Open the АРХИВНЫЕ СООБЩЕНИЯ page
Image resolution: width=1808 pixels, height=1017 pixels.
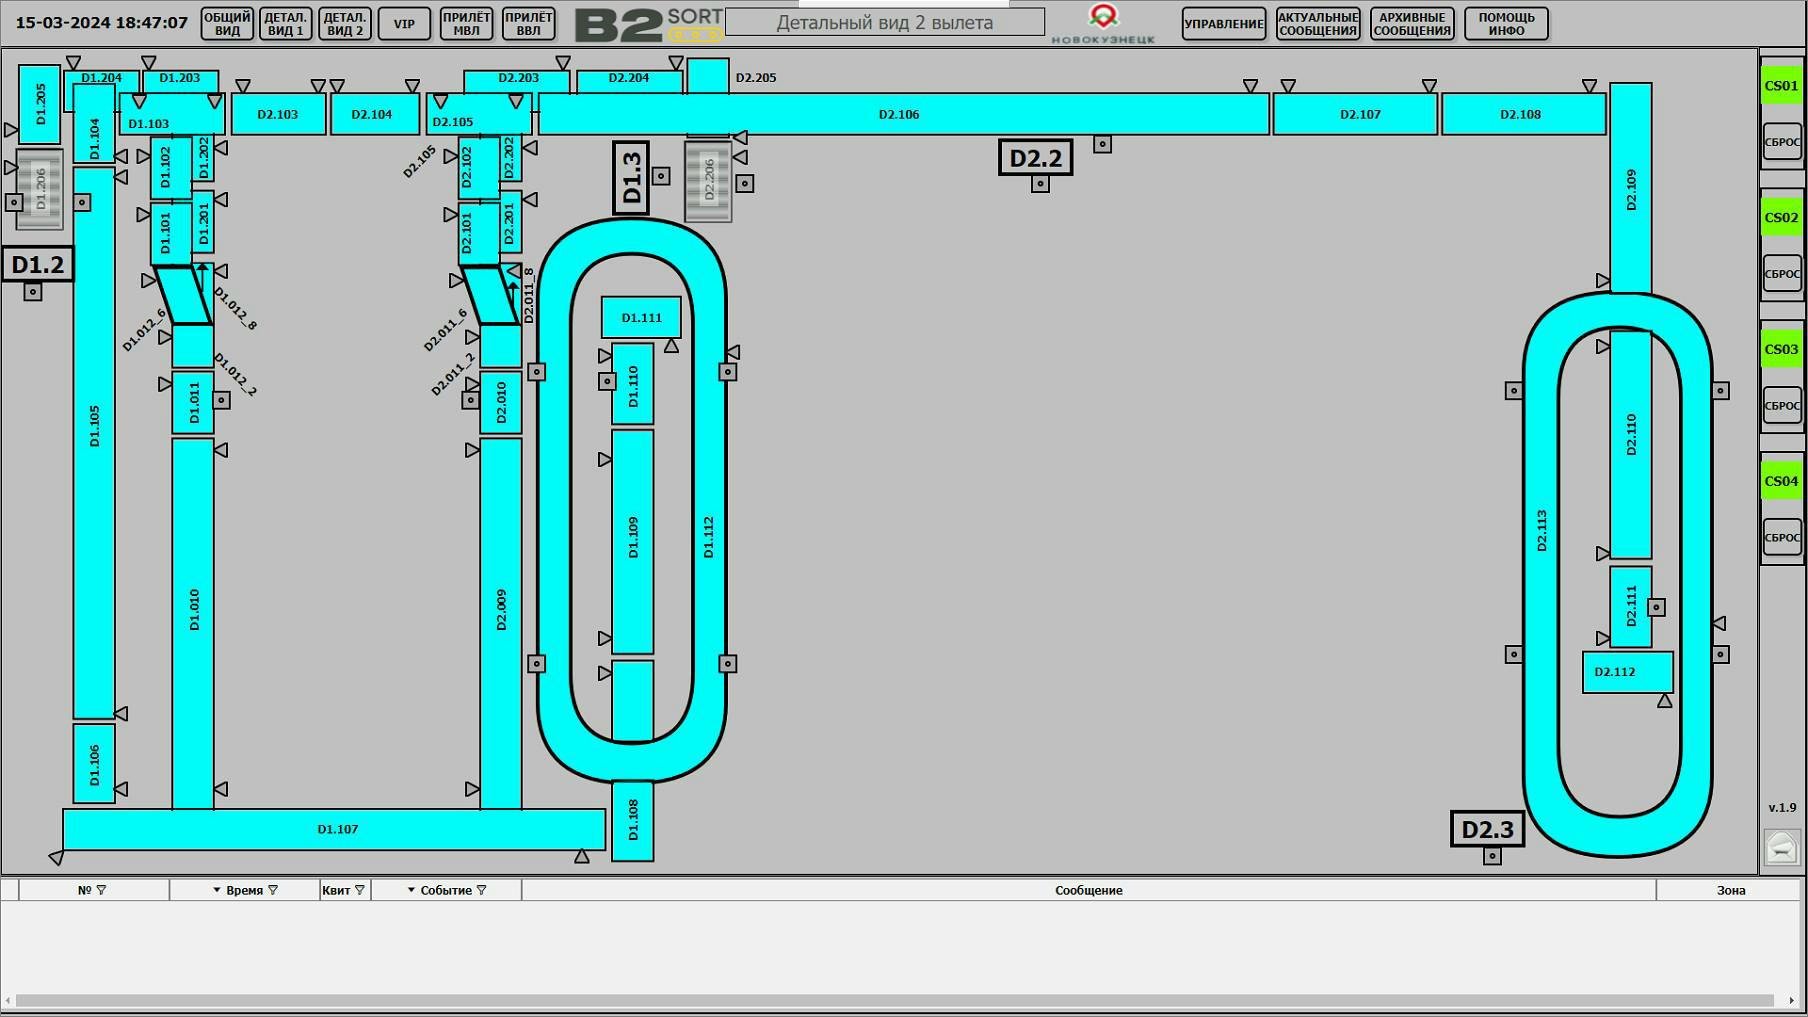(x=1412, y=24)
